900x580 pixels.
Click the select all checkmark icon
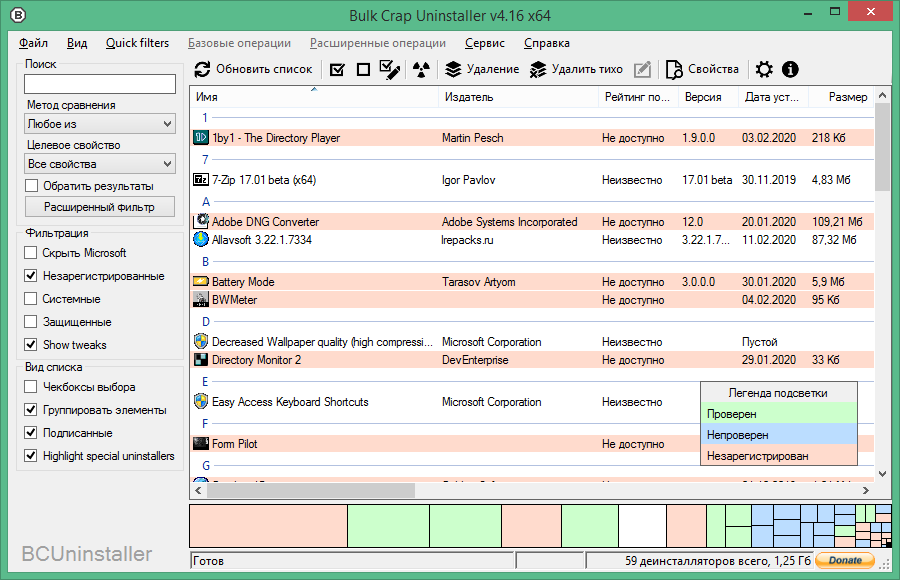338,69
